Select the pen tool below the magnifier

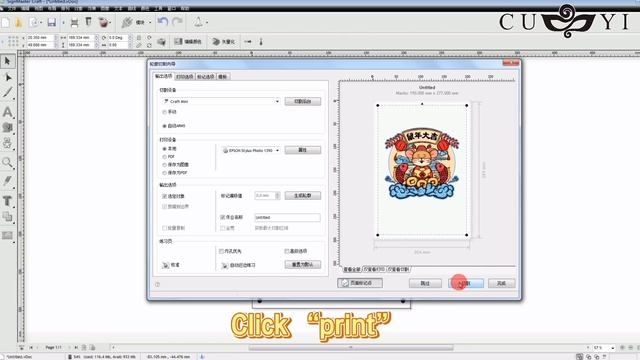(7, 180)
